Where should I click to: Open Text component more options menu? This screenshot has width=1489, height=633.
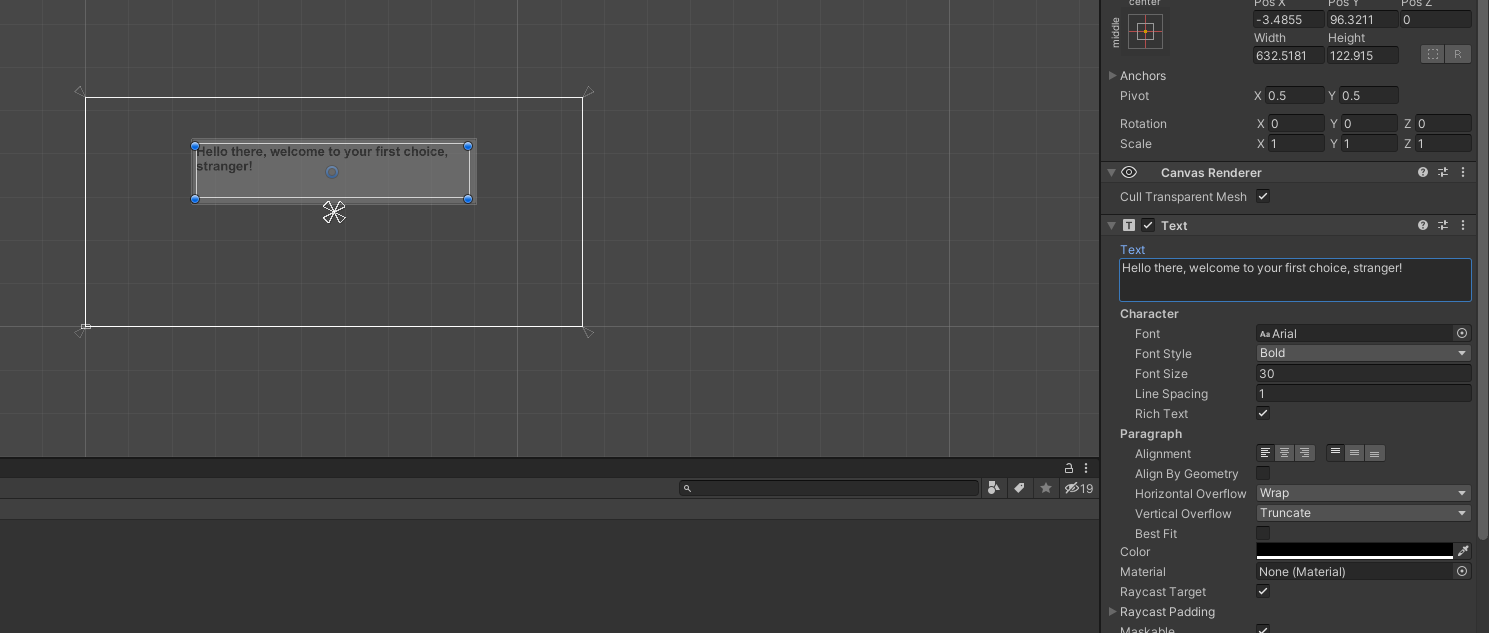(x=1463, y=226)
